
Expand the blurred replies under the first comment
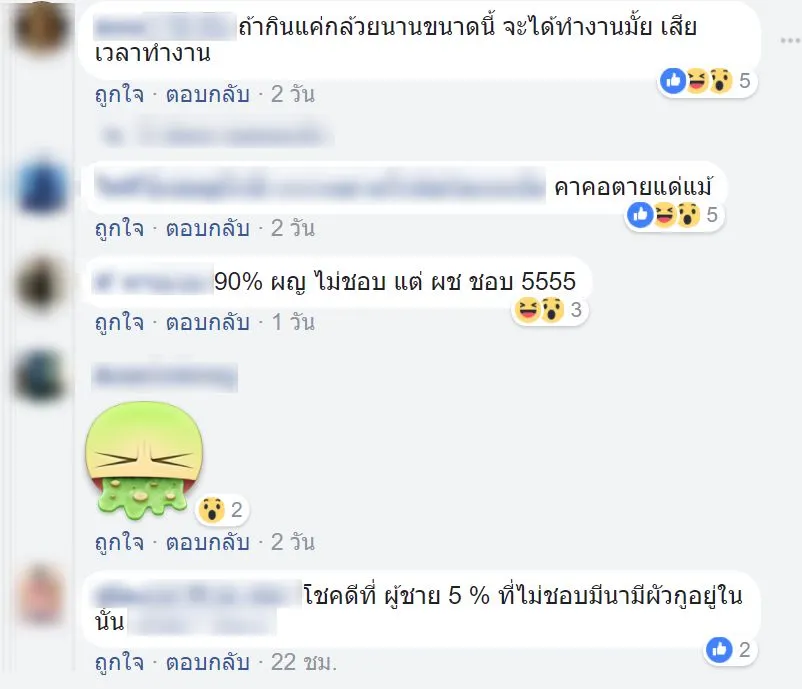[217, 135]
